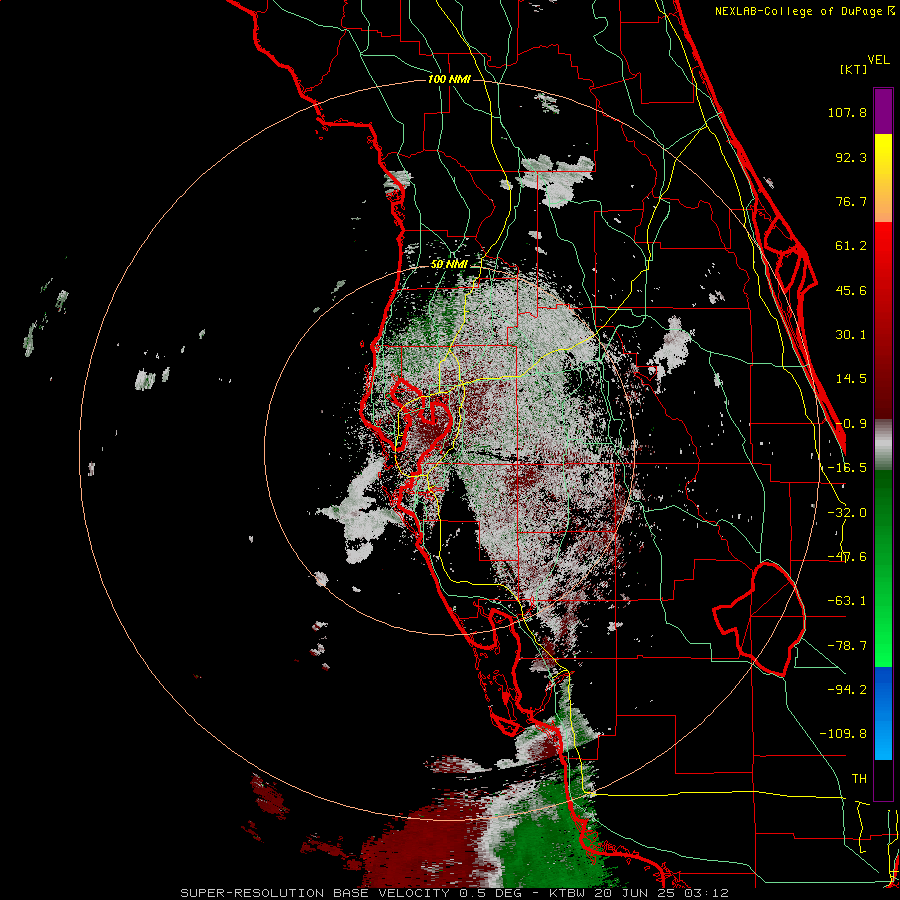This screenshot has height=900, width=900.
Task: Select the 92.3 legend value
Action: tap(851, 157)
